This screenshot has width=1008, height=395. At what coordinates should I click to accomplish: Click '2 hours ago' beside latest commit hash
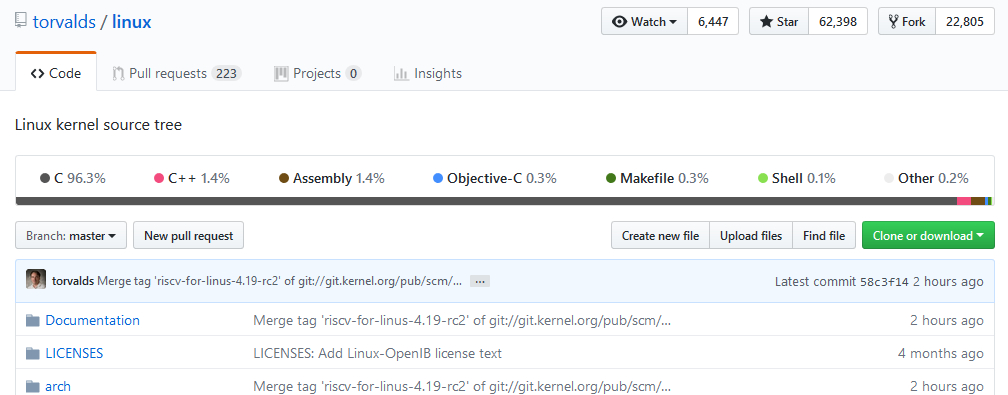[948, 281]
